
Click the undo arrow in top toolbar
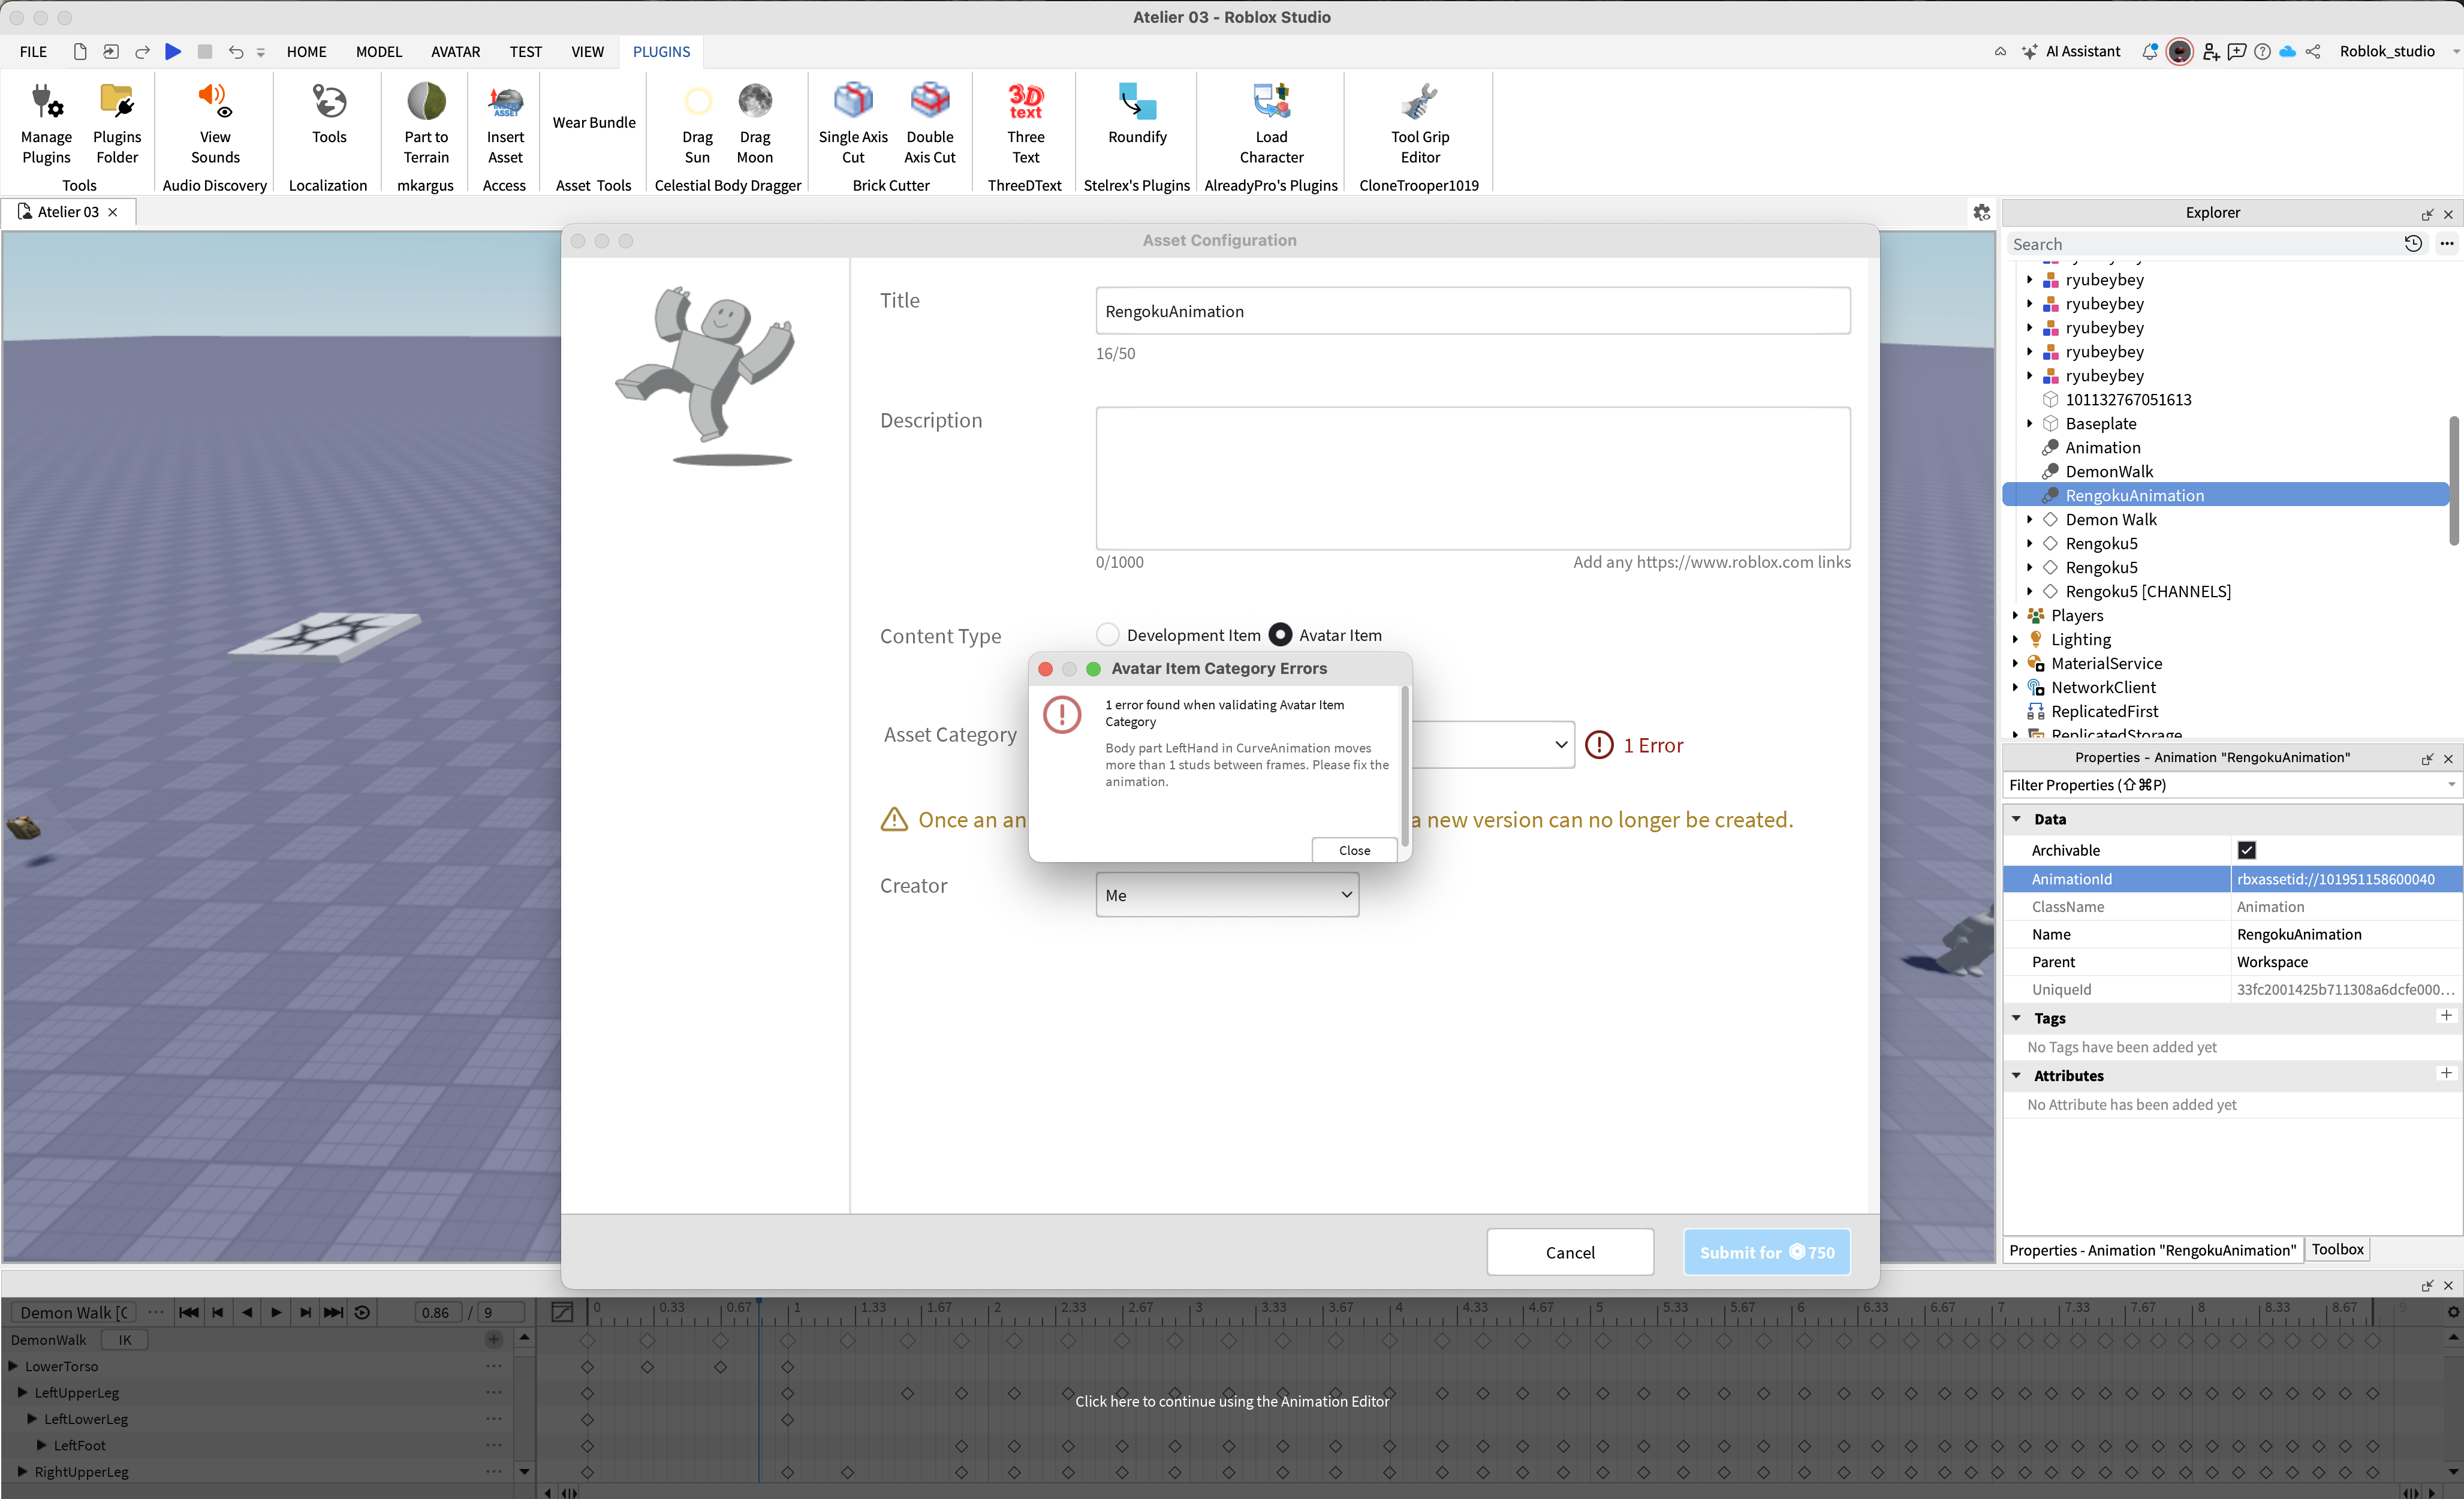pos(236,51)
